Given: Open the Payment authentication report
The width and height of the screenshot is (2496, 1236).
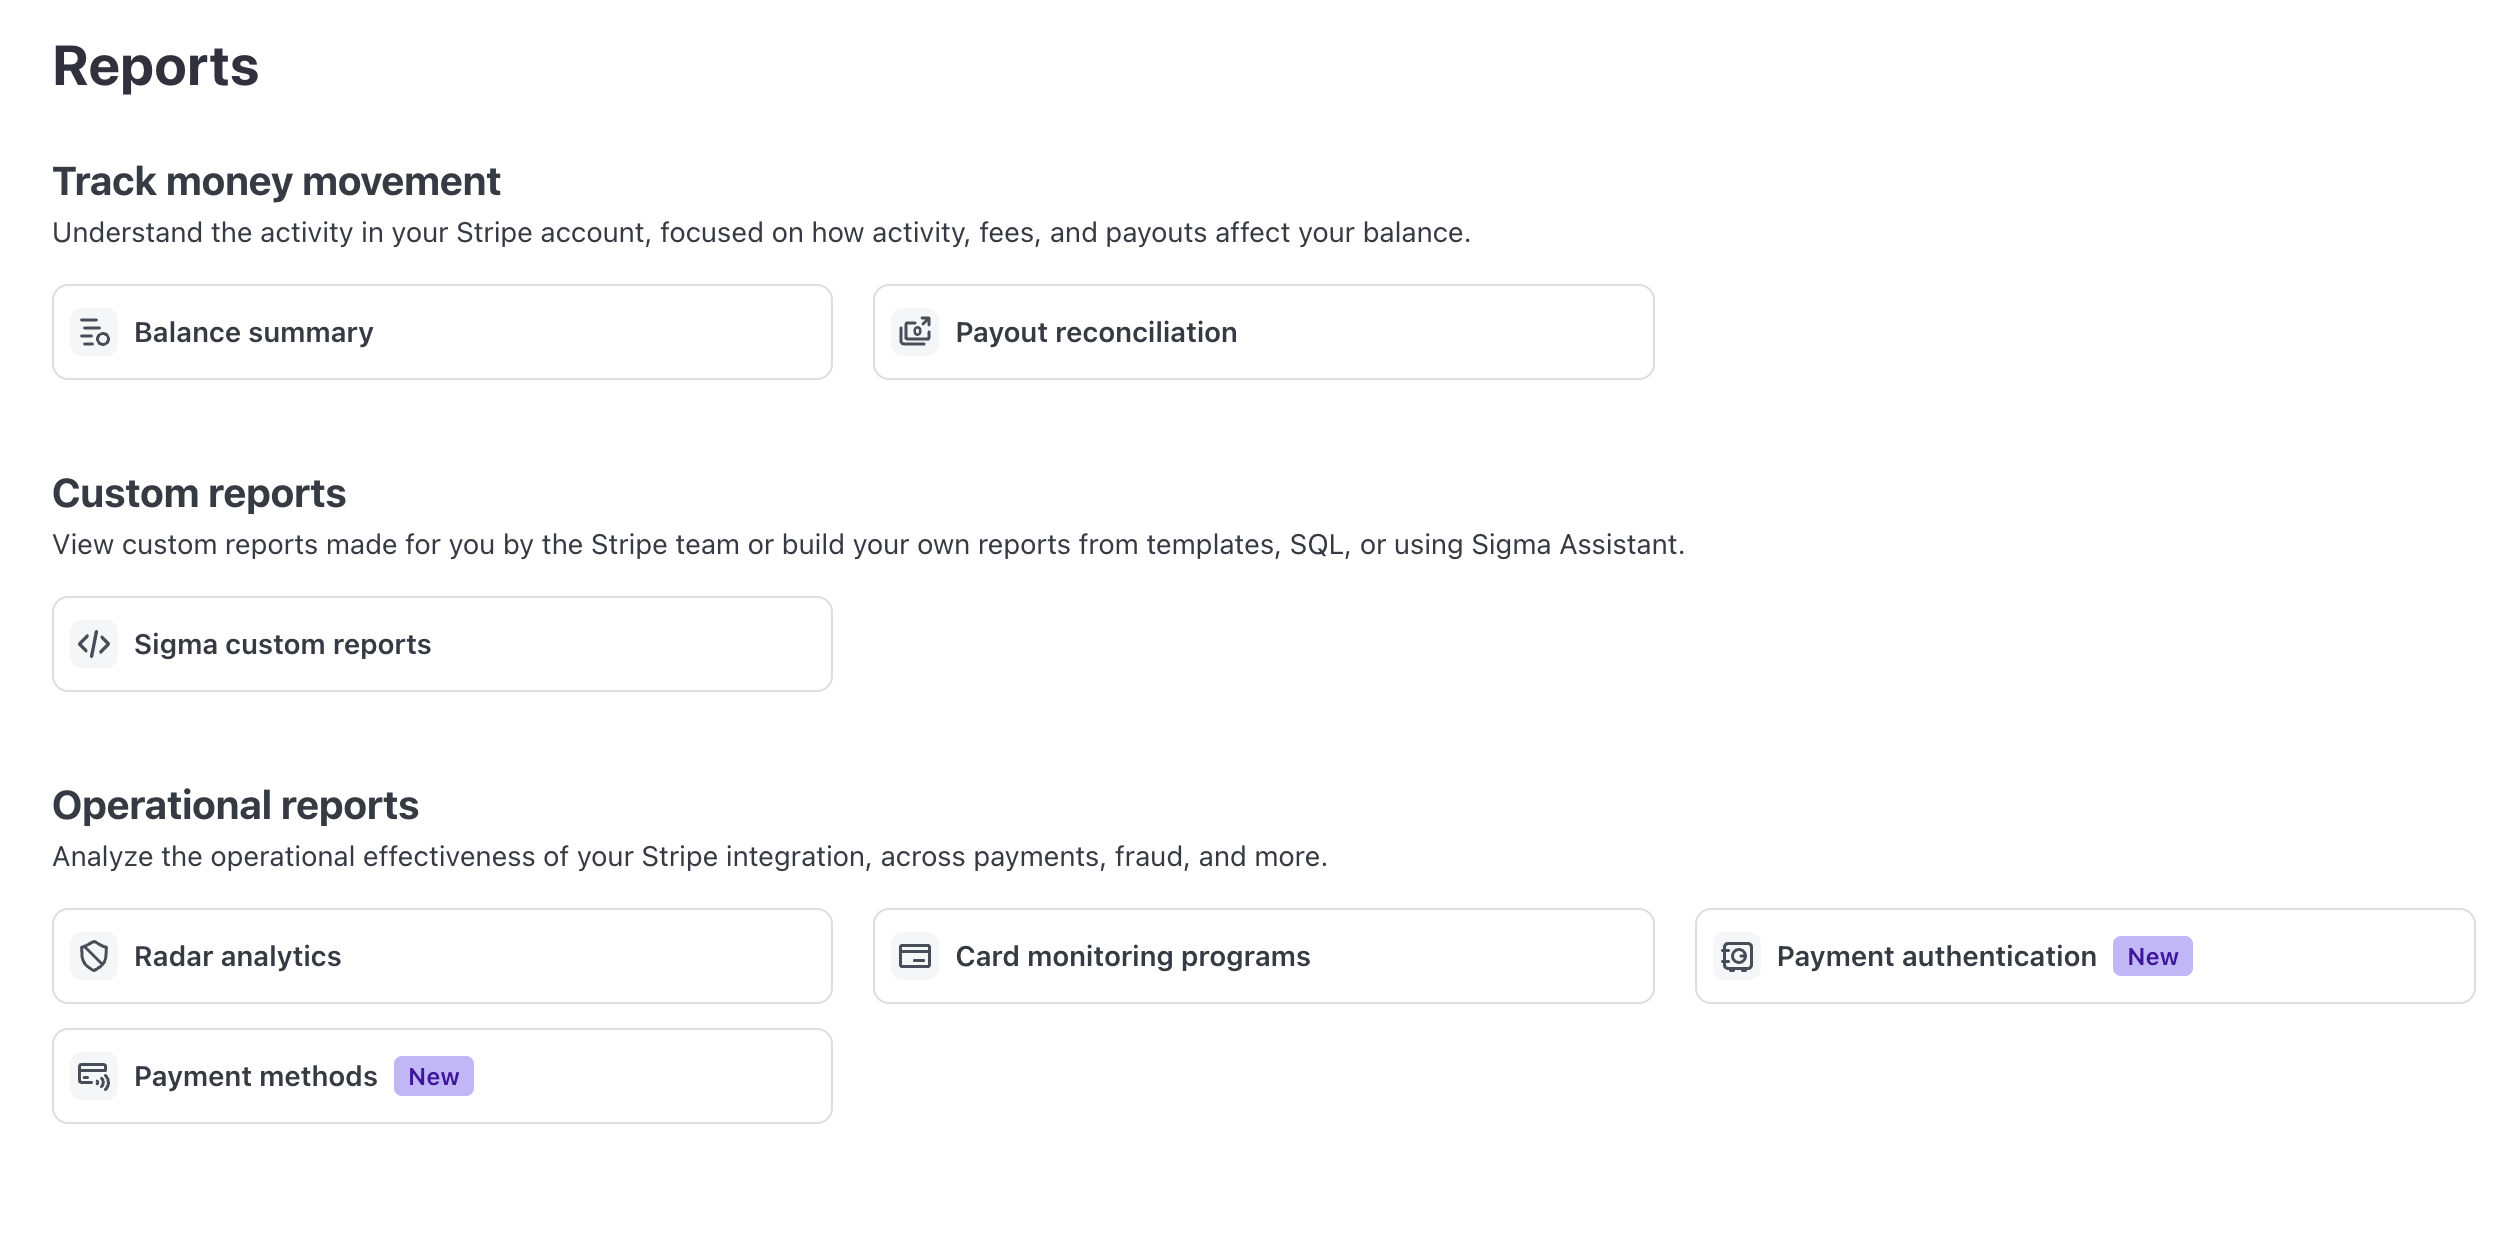Looking at the screenshot, I should [2085, 956].
